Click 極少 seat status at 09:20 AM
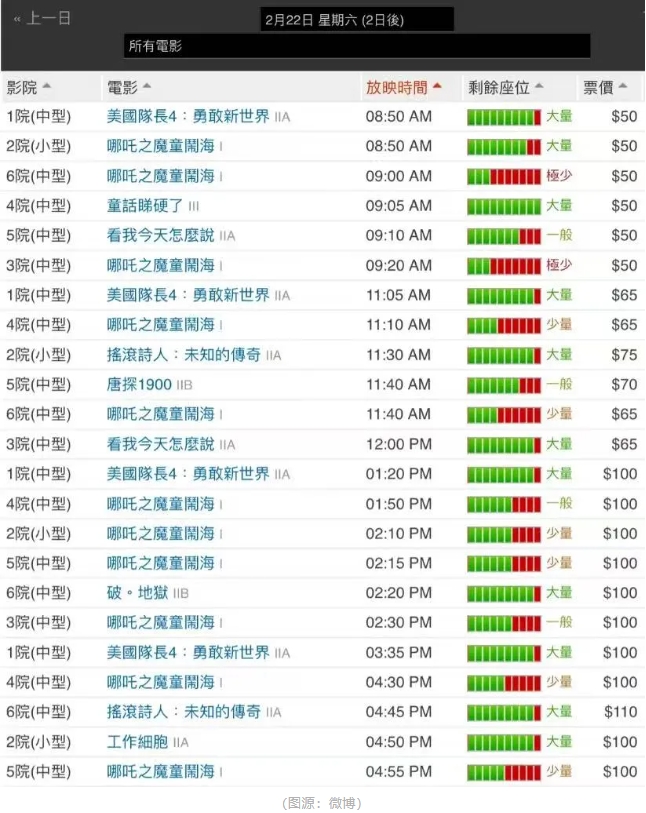 coord(559,265)
